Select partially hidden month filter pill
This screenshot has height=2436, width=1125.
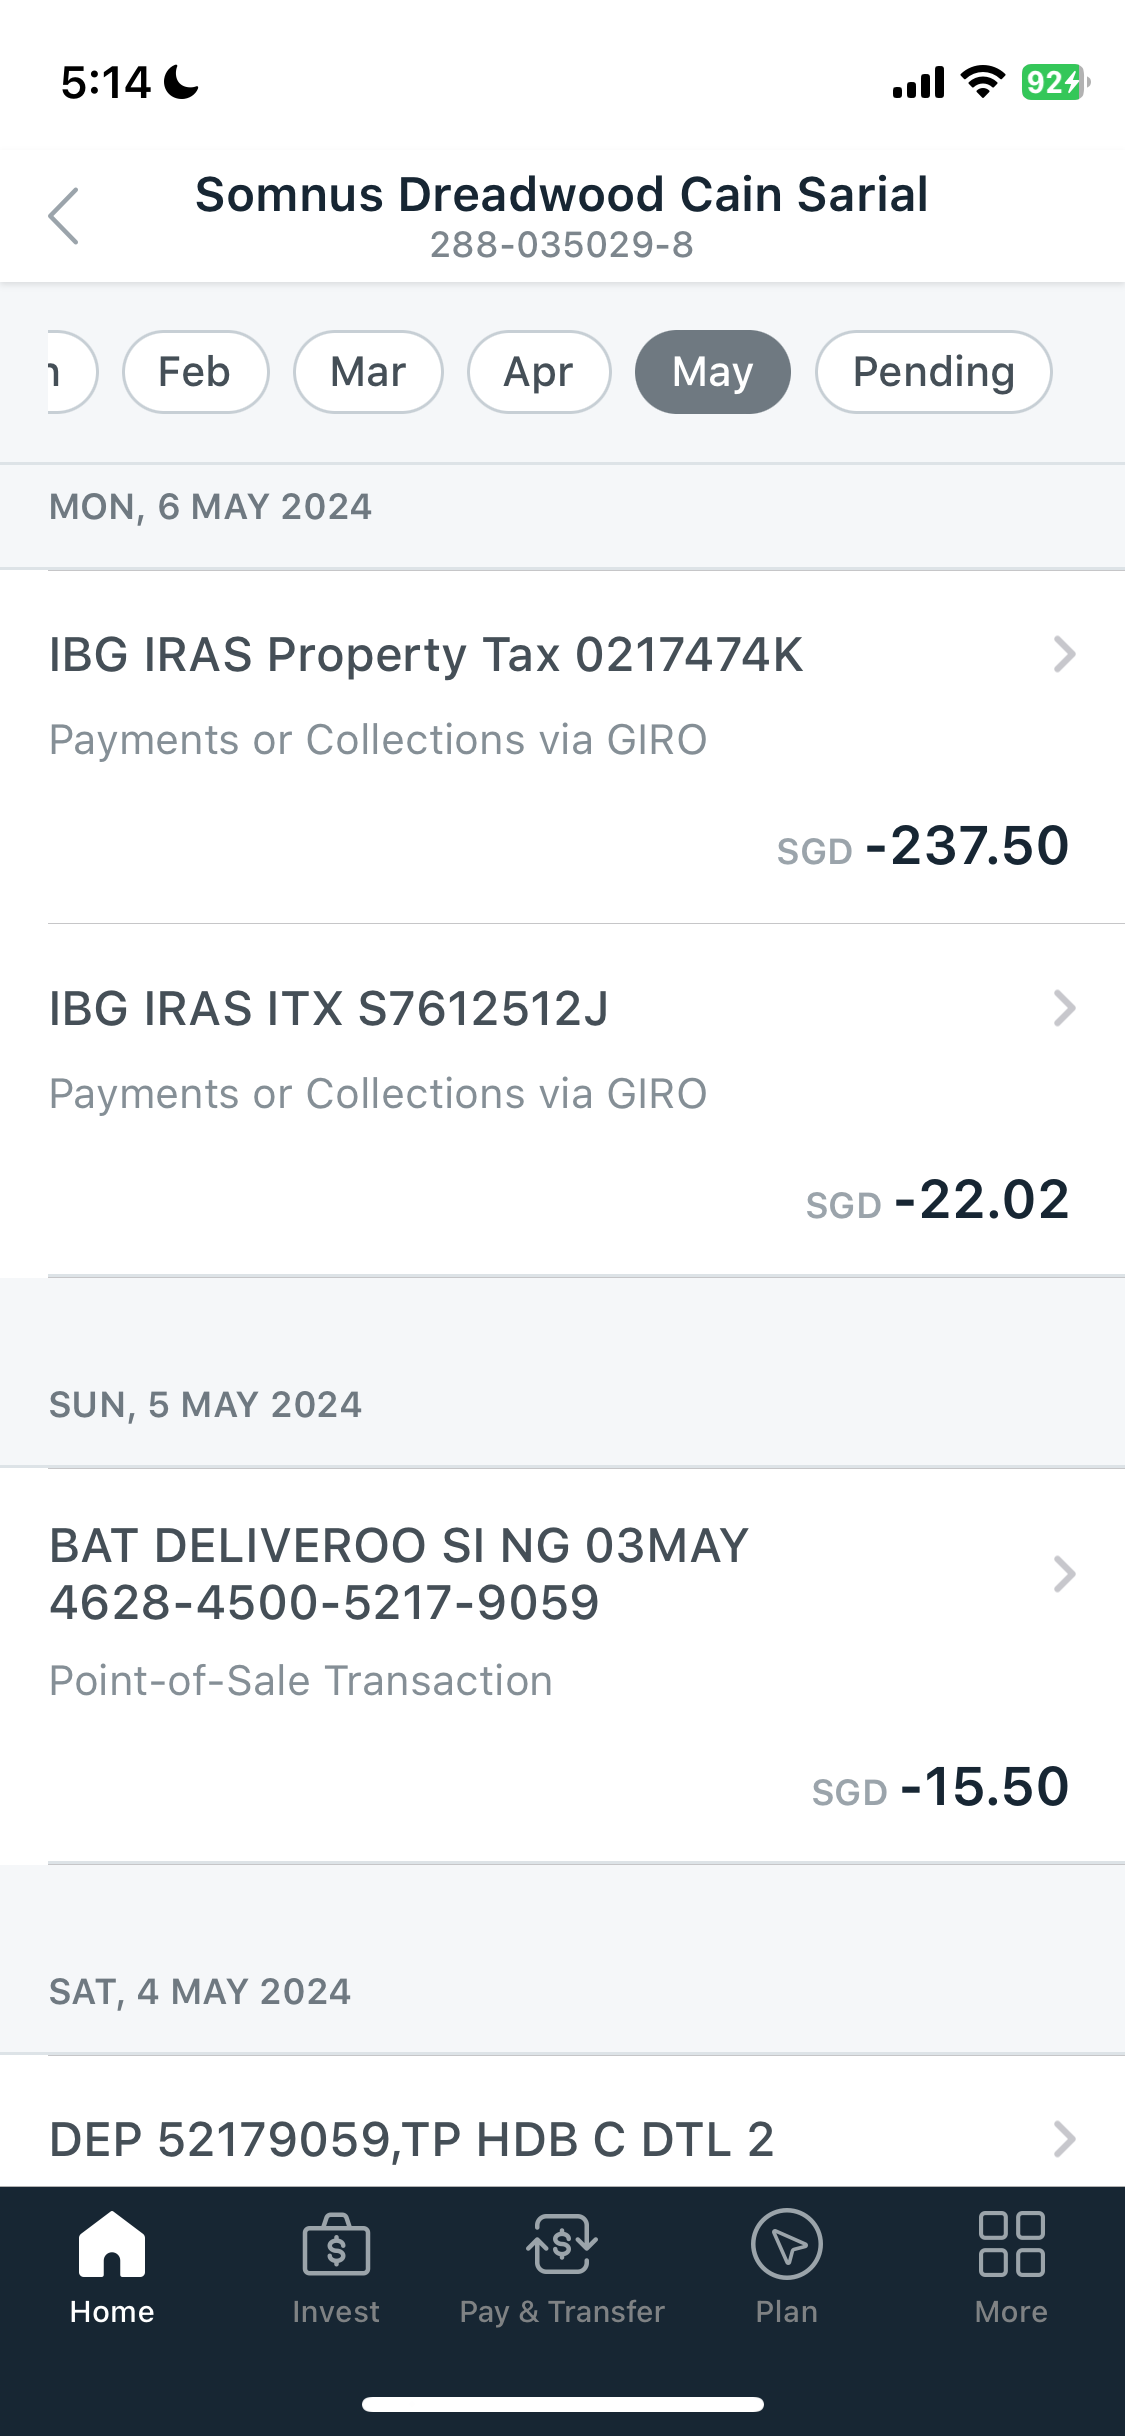[72, 372]
